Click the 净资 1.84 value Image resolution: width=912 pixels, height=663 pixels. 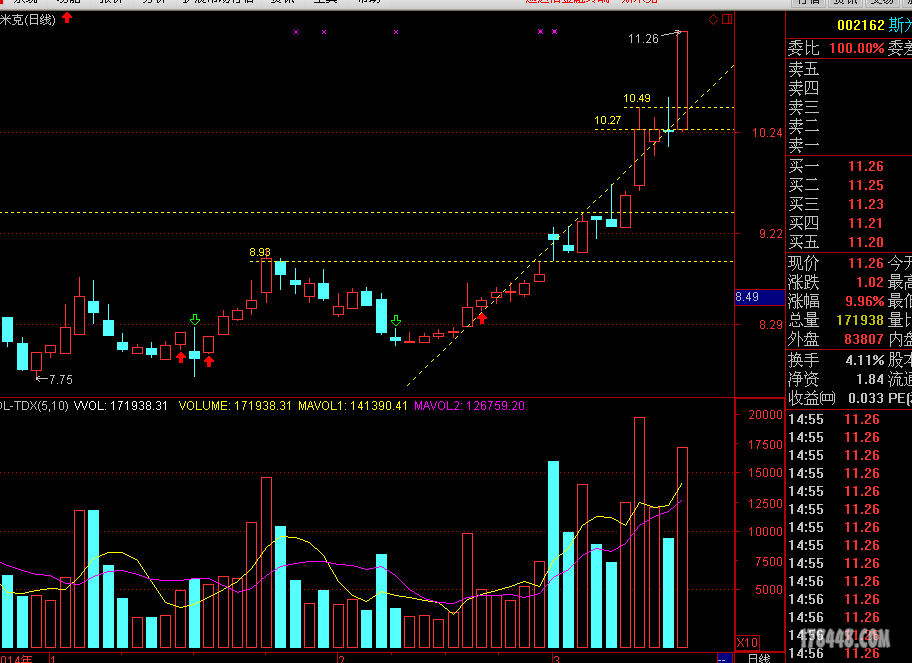(870, 379)
